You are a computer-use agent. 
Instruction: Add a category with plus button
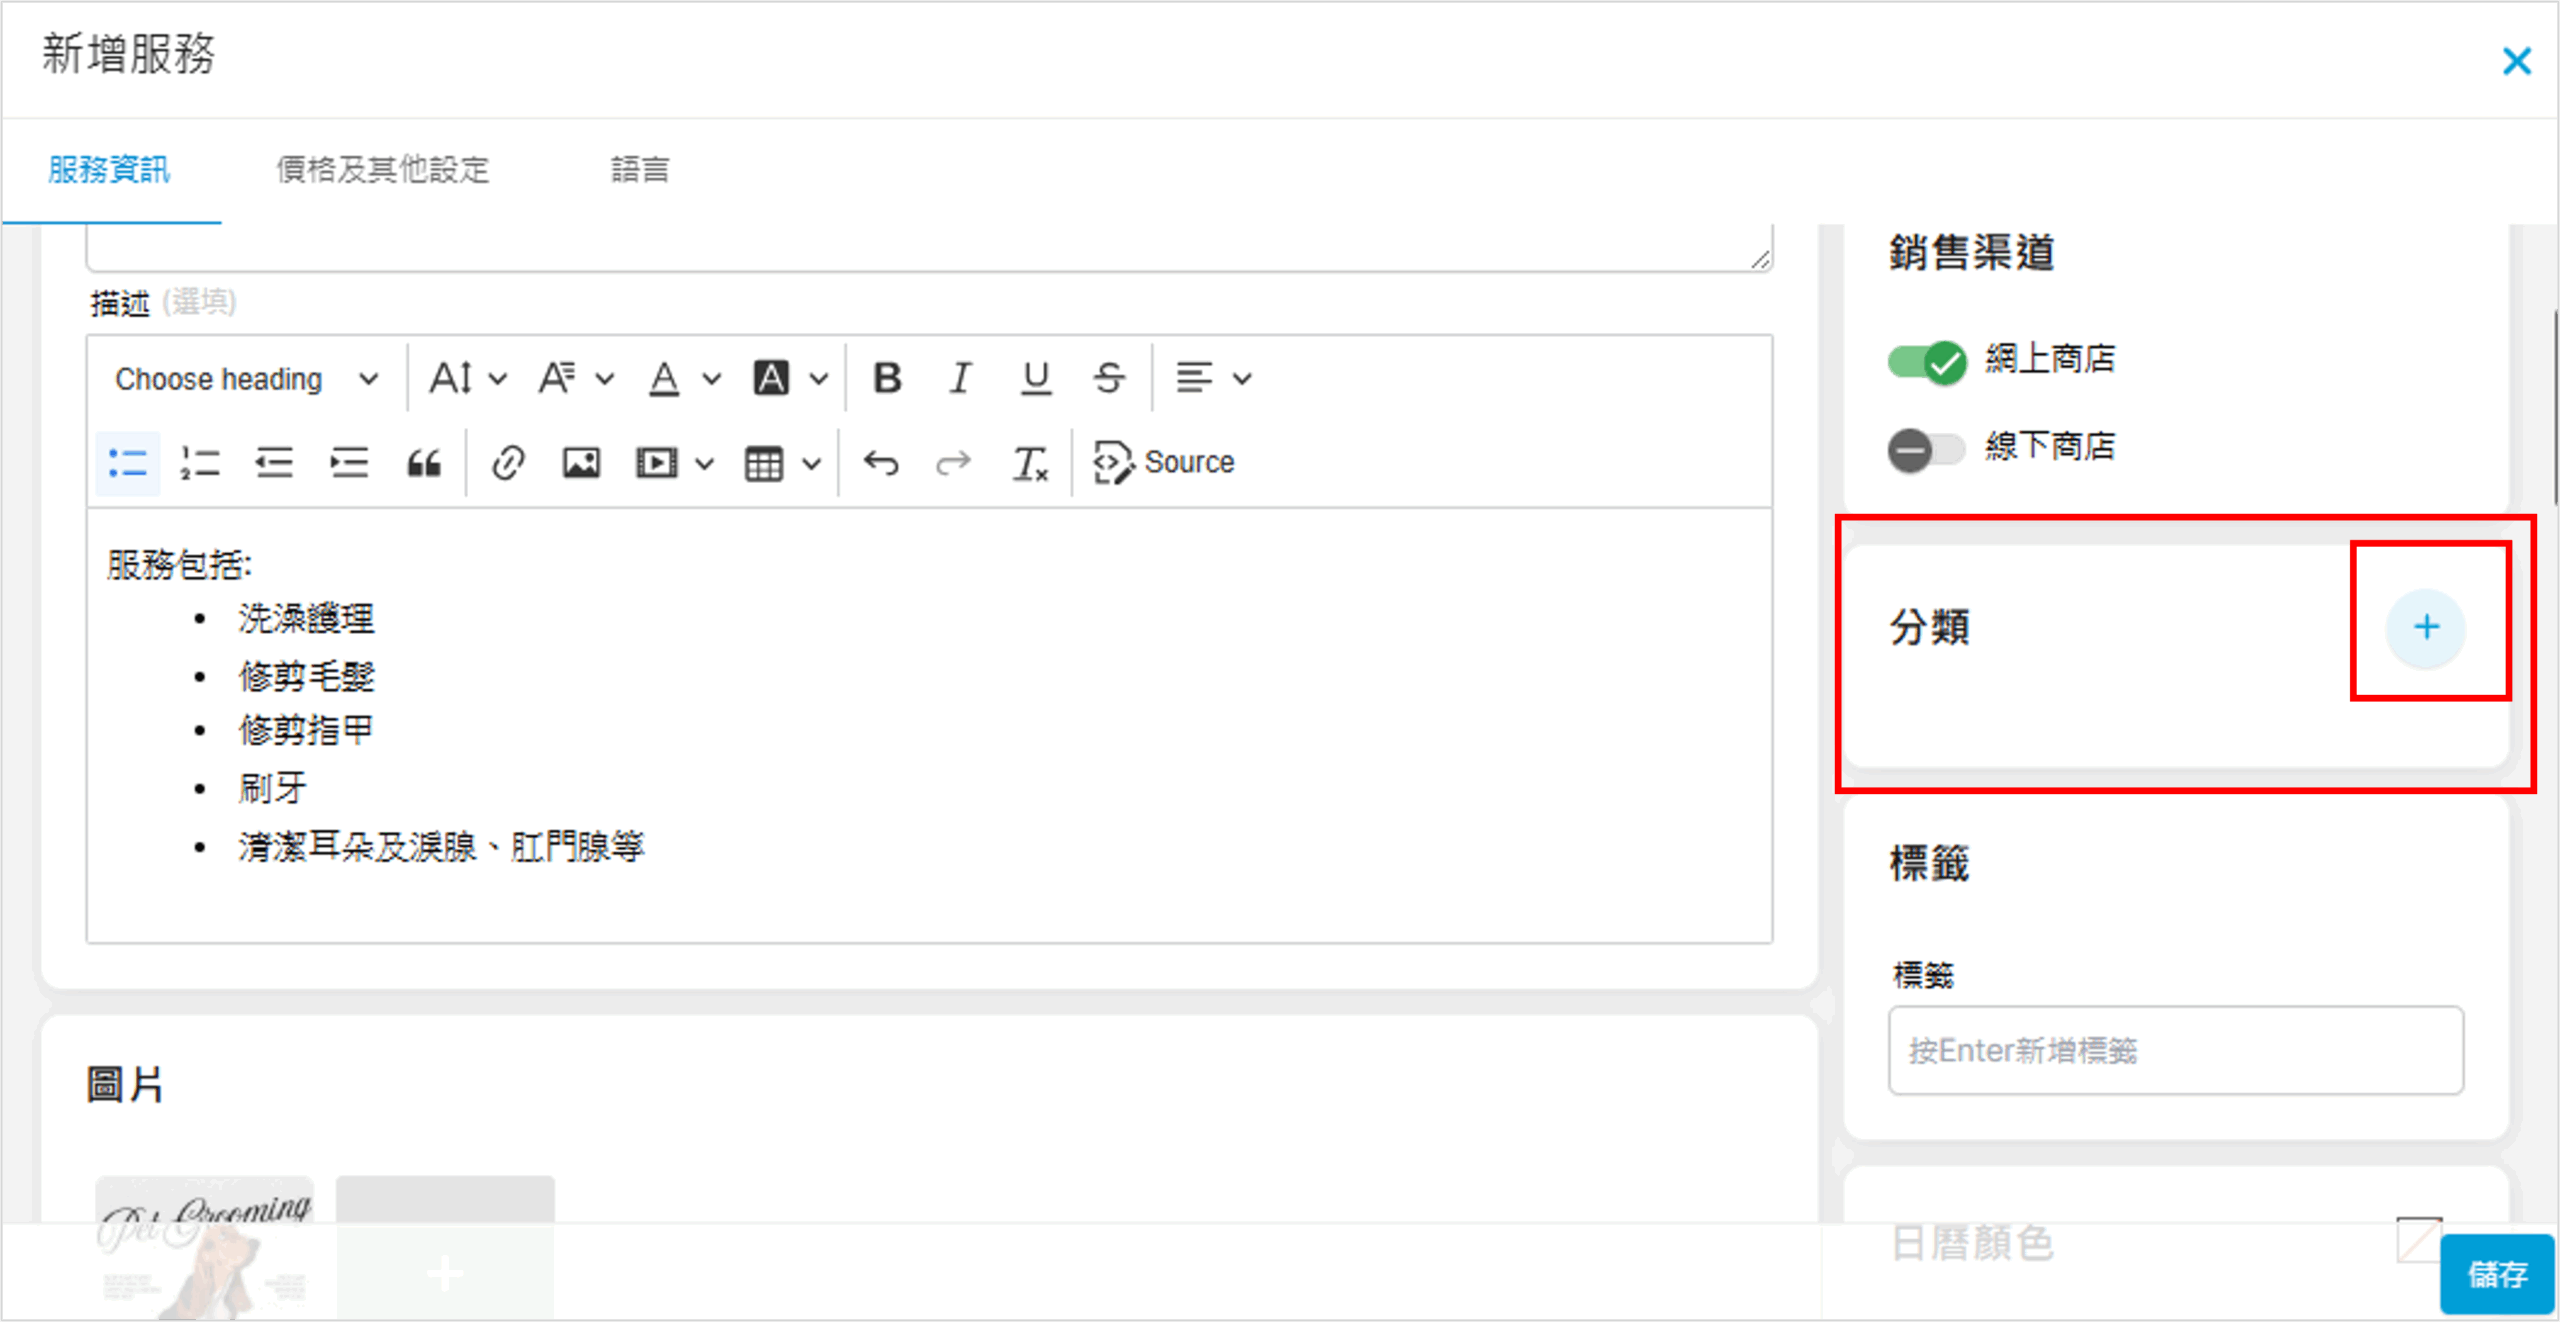pos(2425,628)
